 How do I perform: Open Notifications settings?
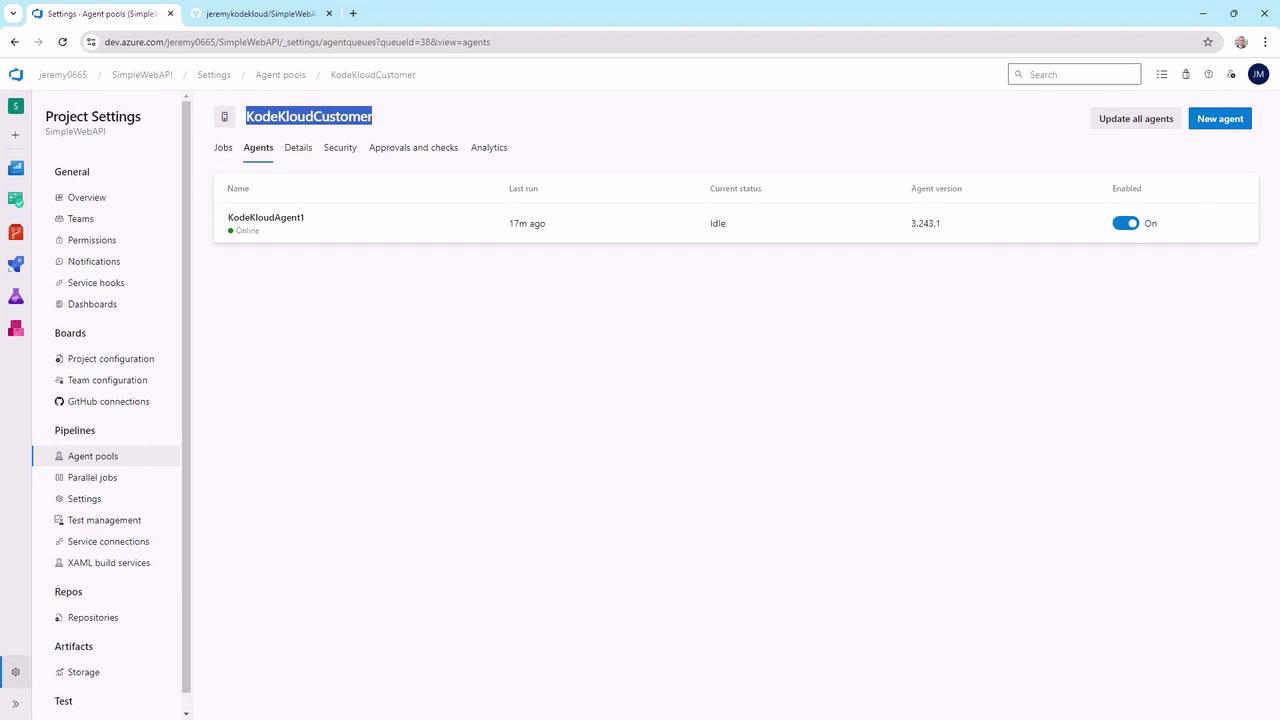(94, 262)
